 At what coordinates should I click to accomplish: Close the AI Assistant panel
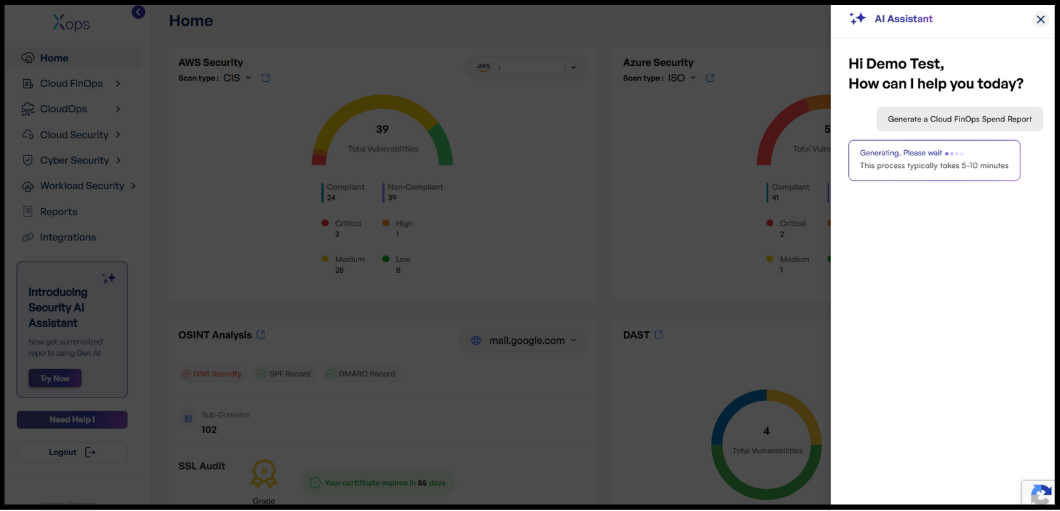point(1040,19)
